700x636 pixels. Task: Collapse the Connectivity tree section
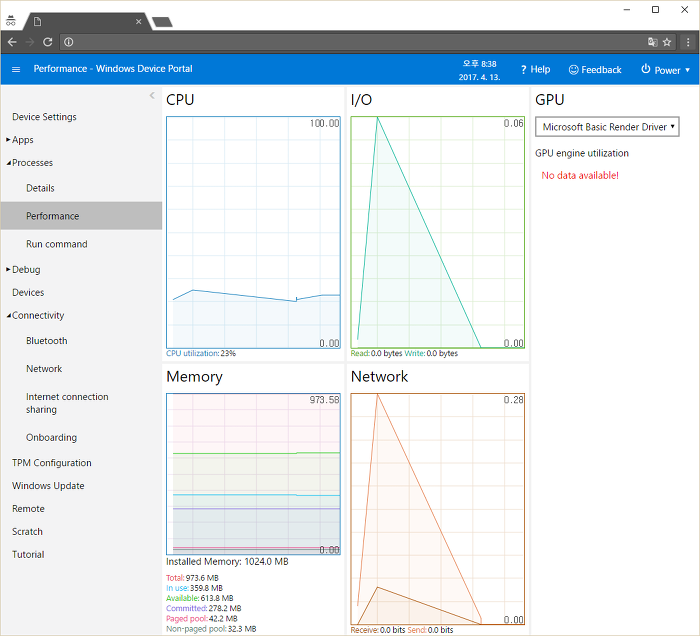click(8, 316)
